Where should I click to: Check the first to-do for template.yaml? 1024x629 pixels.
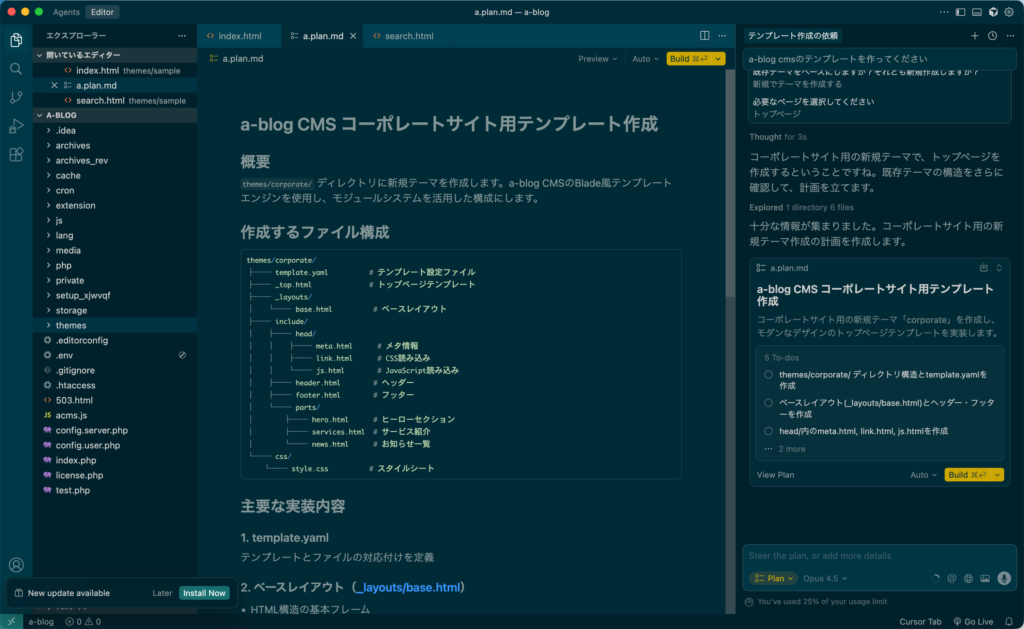[768, 374]
